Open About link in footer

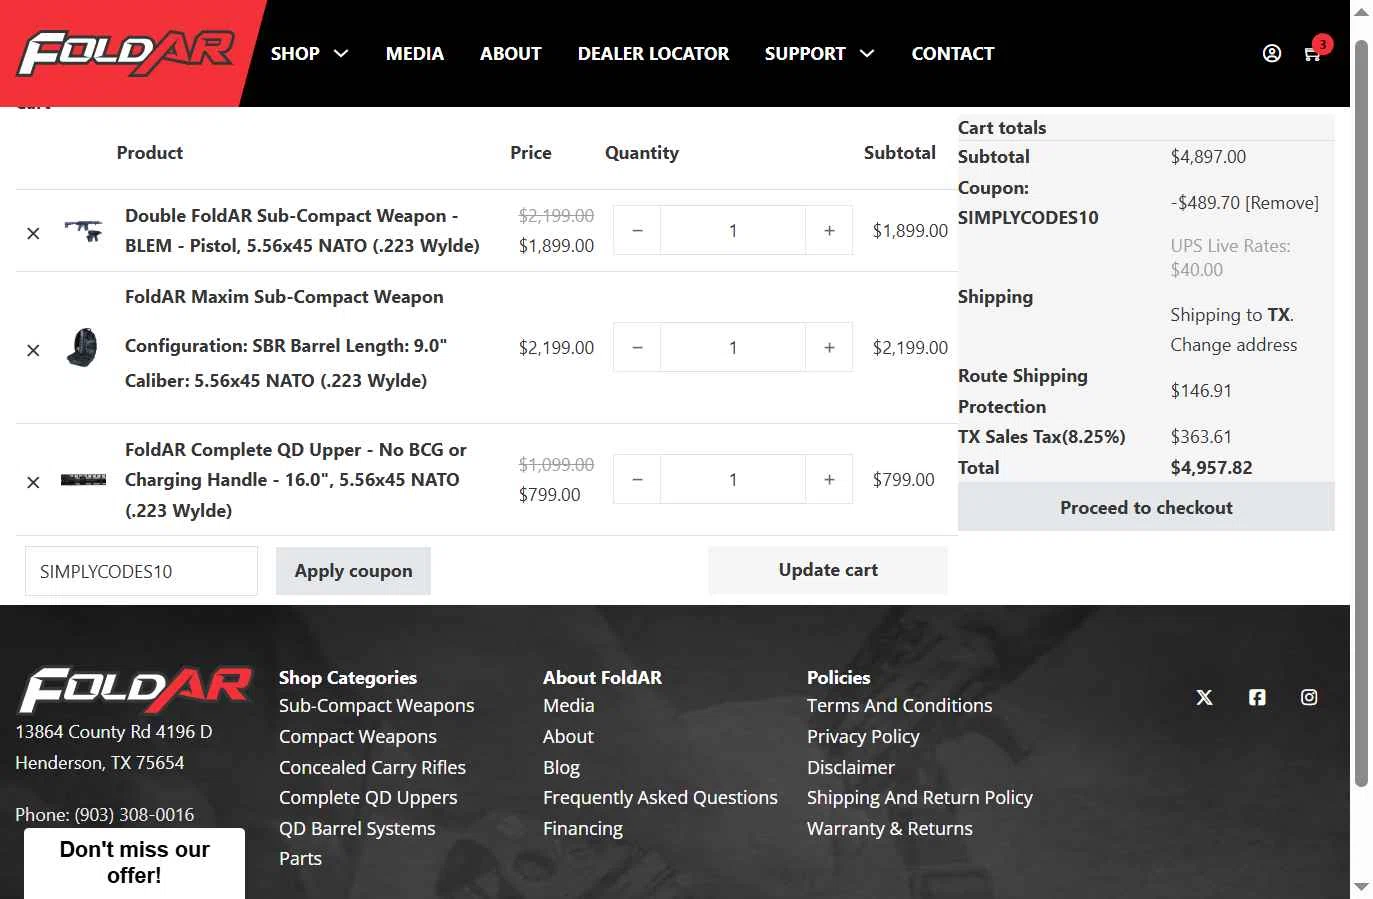point(568,737)
